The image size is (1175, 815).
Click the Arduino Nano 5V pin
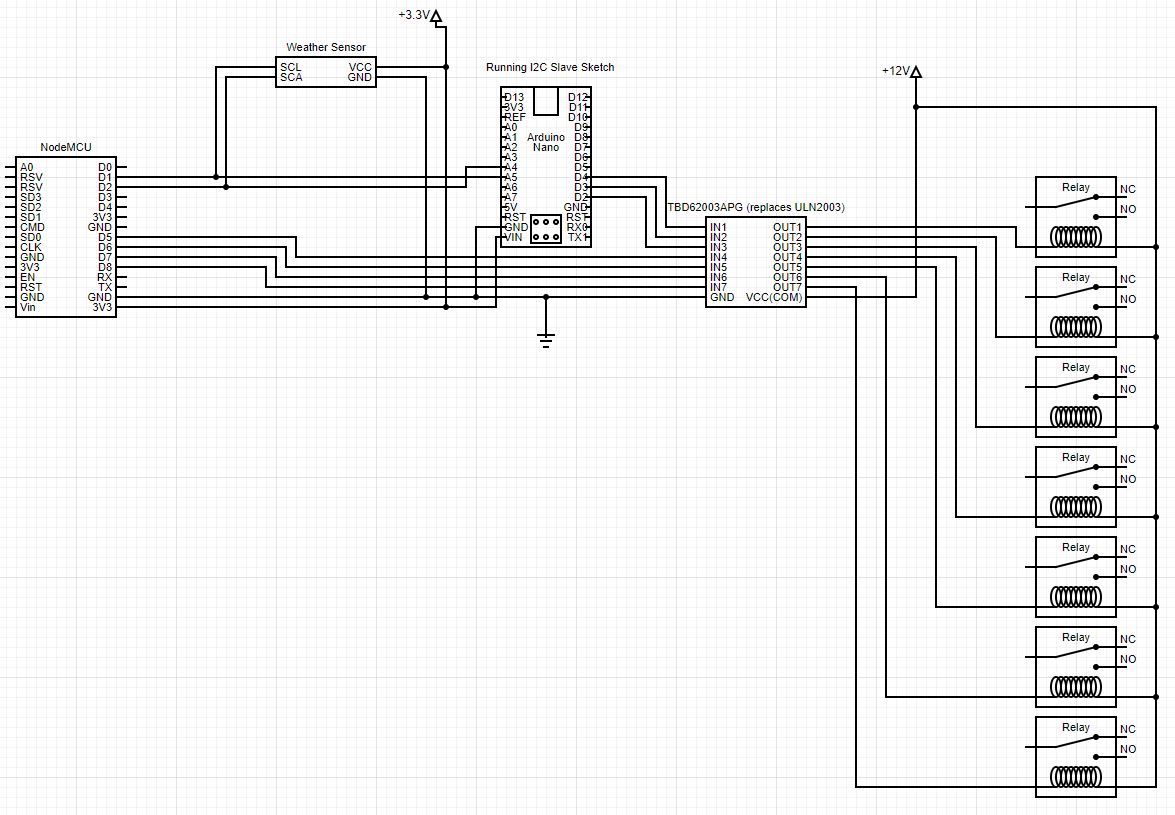510,207
